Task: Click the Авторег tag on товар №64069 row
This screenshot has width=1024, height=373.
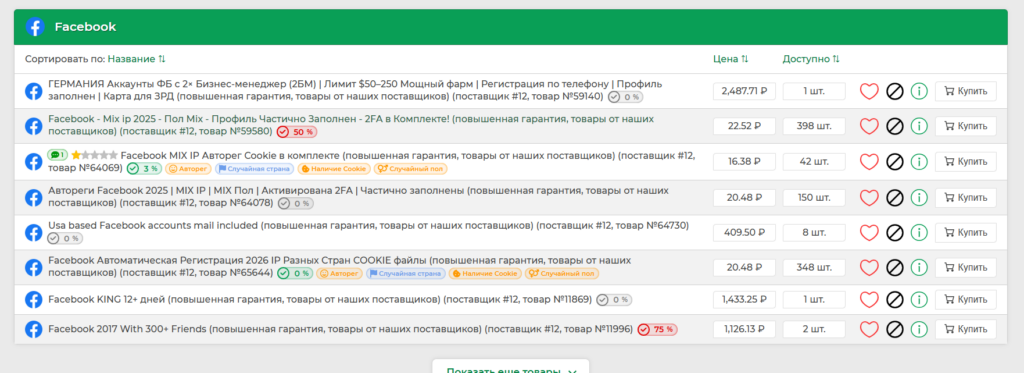Action: pos(188,169)
